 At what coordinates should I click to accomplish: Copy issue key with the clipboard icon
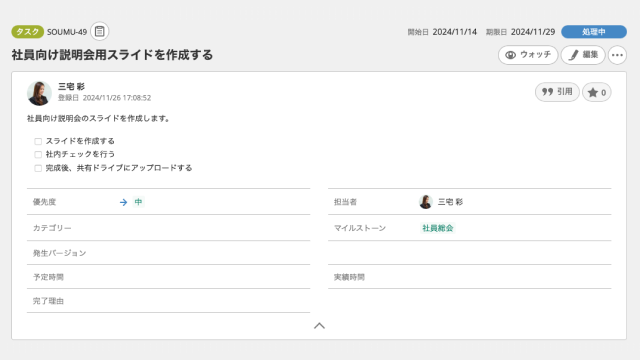pos(99,31)
